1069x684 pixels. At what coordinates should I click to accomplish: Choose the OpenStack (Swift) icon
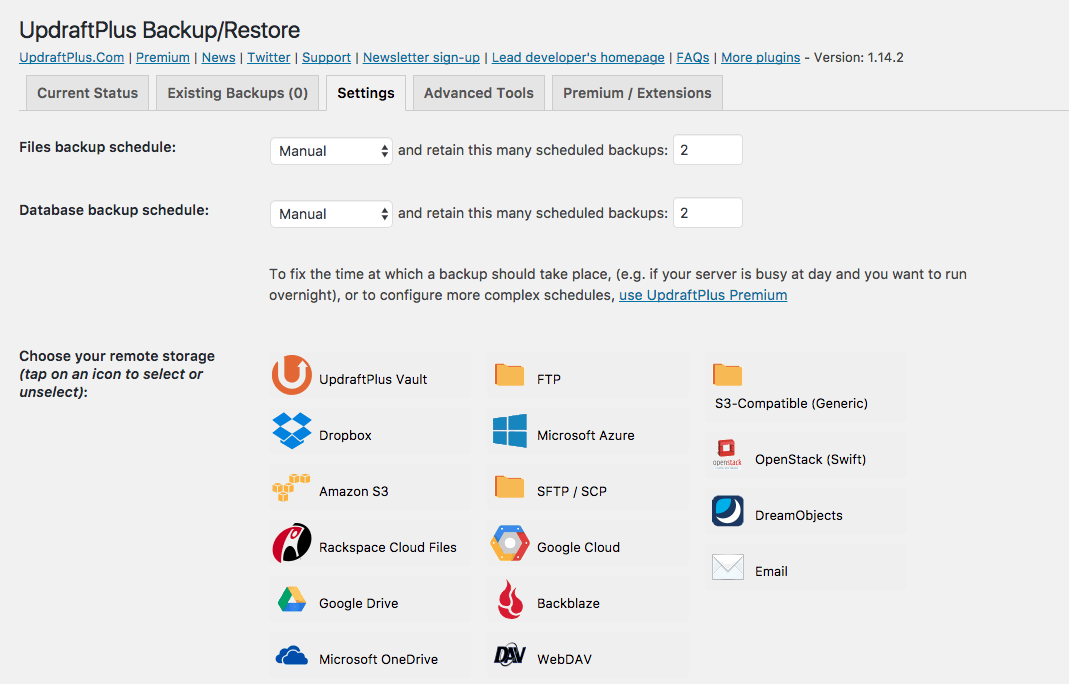pos(727,455)
